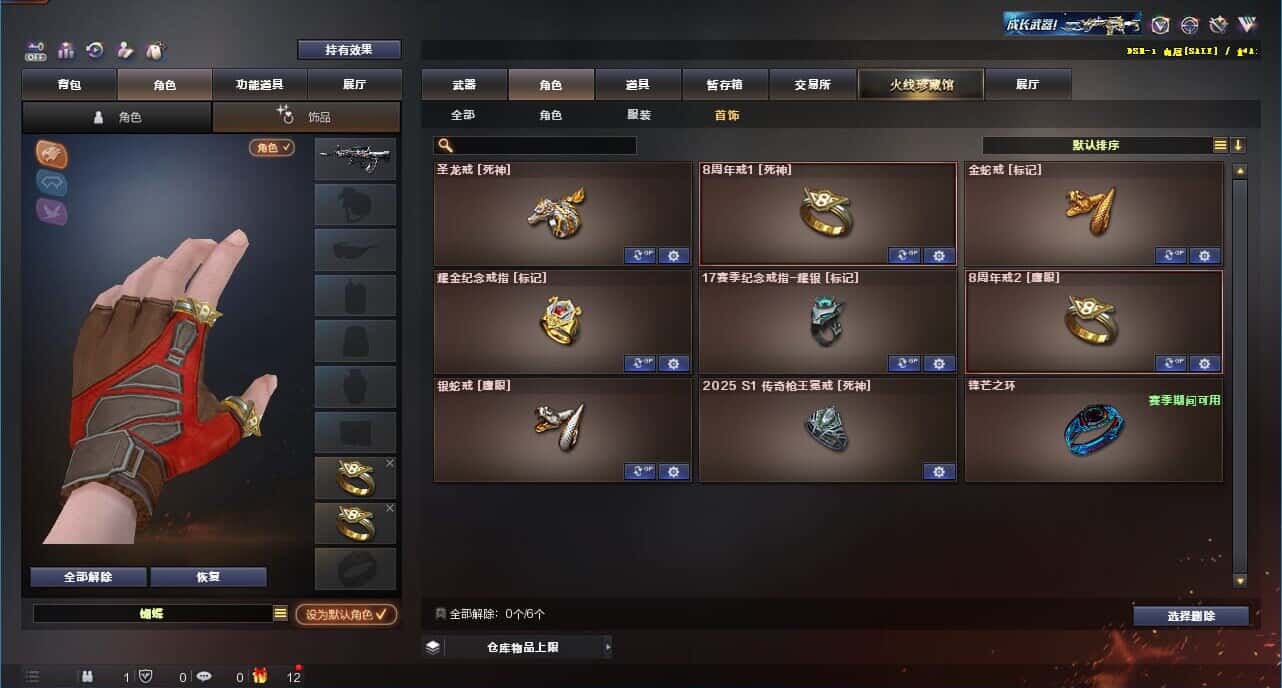Toggle the 角色 checkmark pill in preview
1282x688 pixels.
(272, 147)
